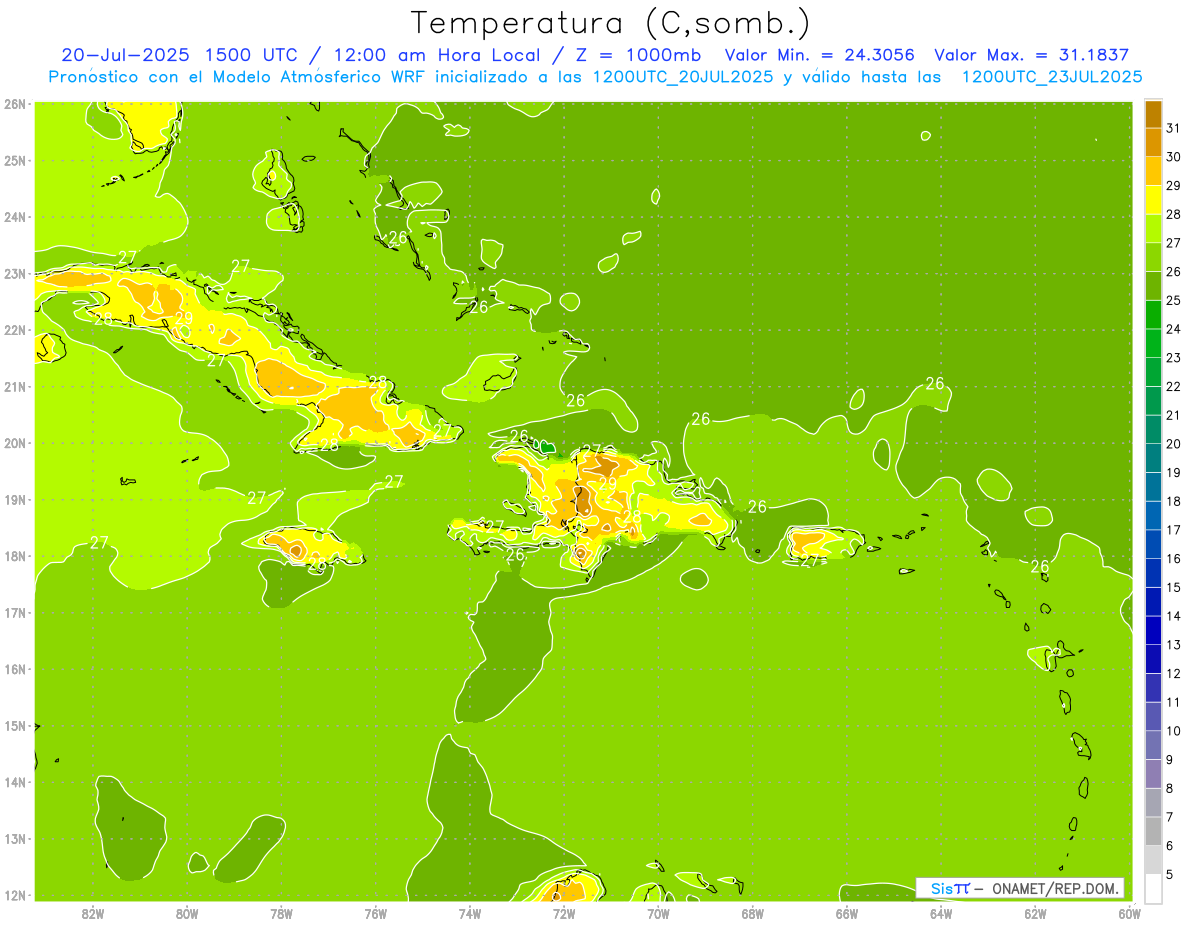The image size is (1200, 927).
Task: Click the legend scale value '15'
Action: coord(1174,587)
